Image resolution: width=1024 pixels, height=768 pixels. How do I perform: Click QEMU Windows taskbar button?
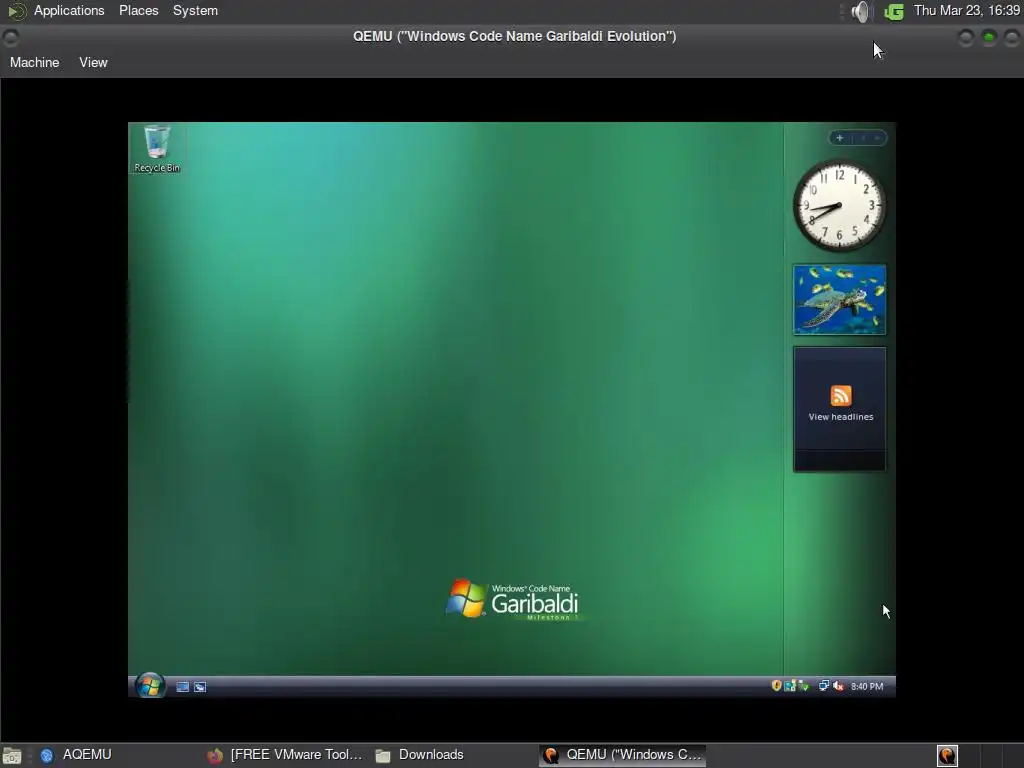pos(622,755)
